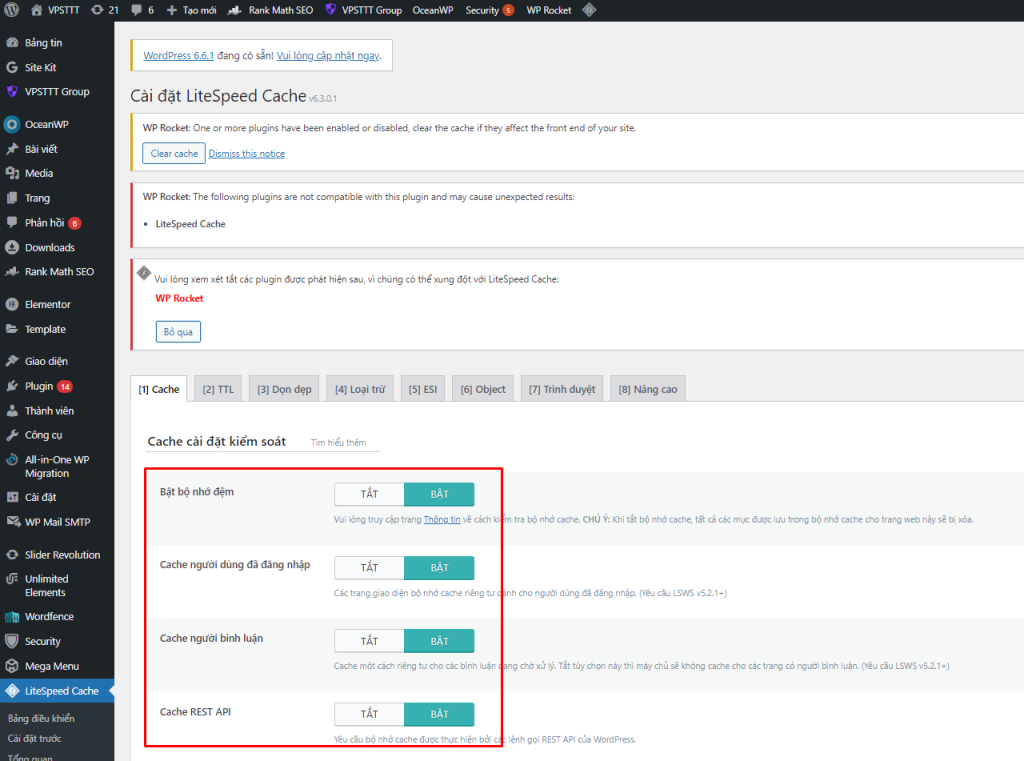This screenshot has height=761, width=1024.
Task: Open Cài đặt settings in sidebar
Action: click(x=57, y=497)
